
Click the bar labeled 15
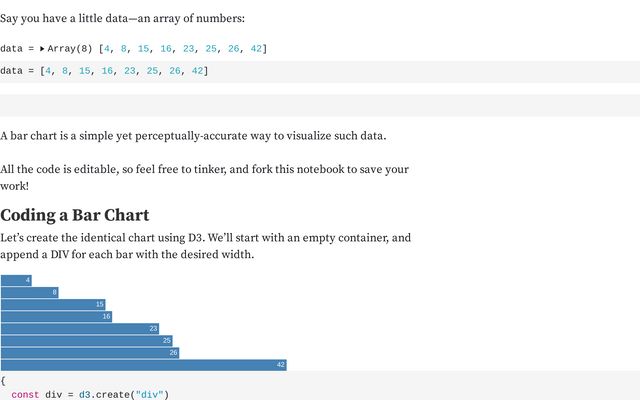[53, 304]
